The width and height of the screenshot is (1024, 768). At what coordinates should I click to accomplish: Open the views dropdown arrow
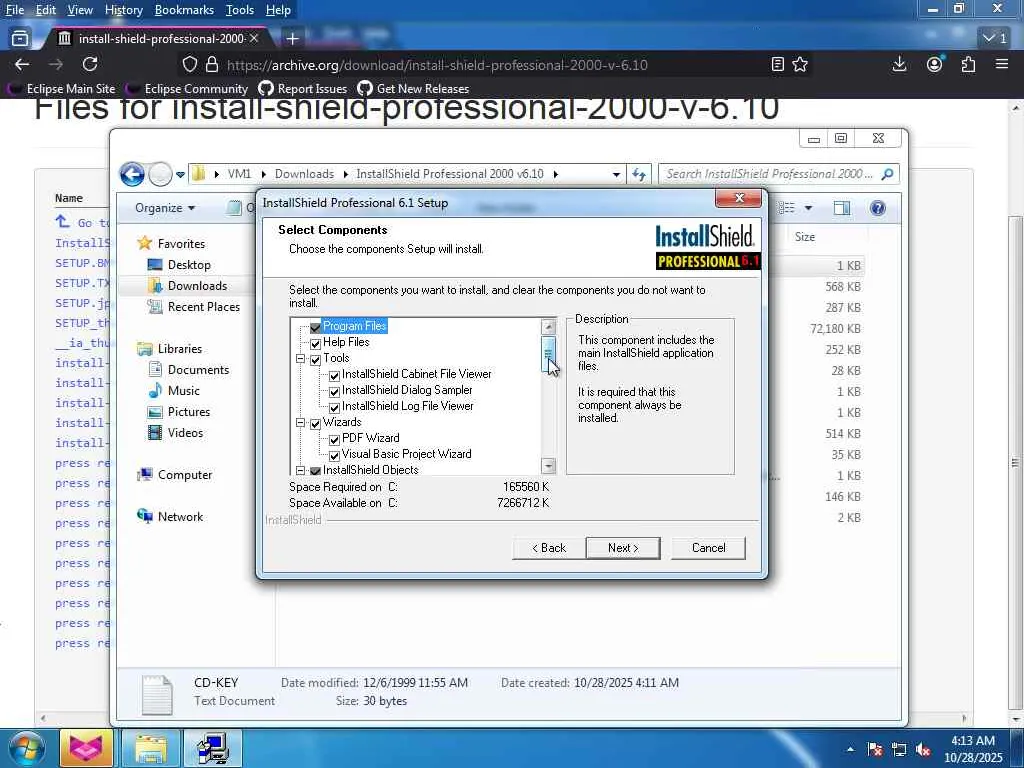click(808, 208)
